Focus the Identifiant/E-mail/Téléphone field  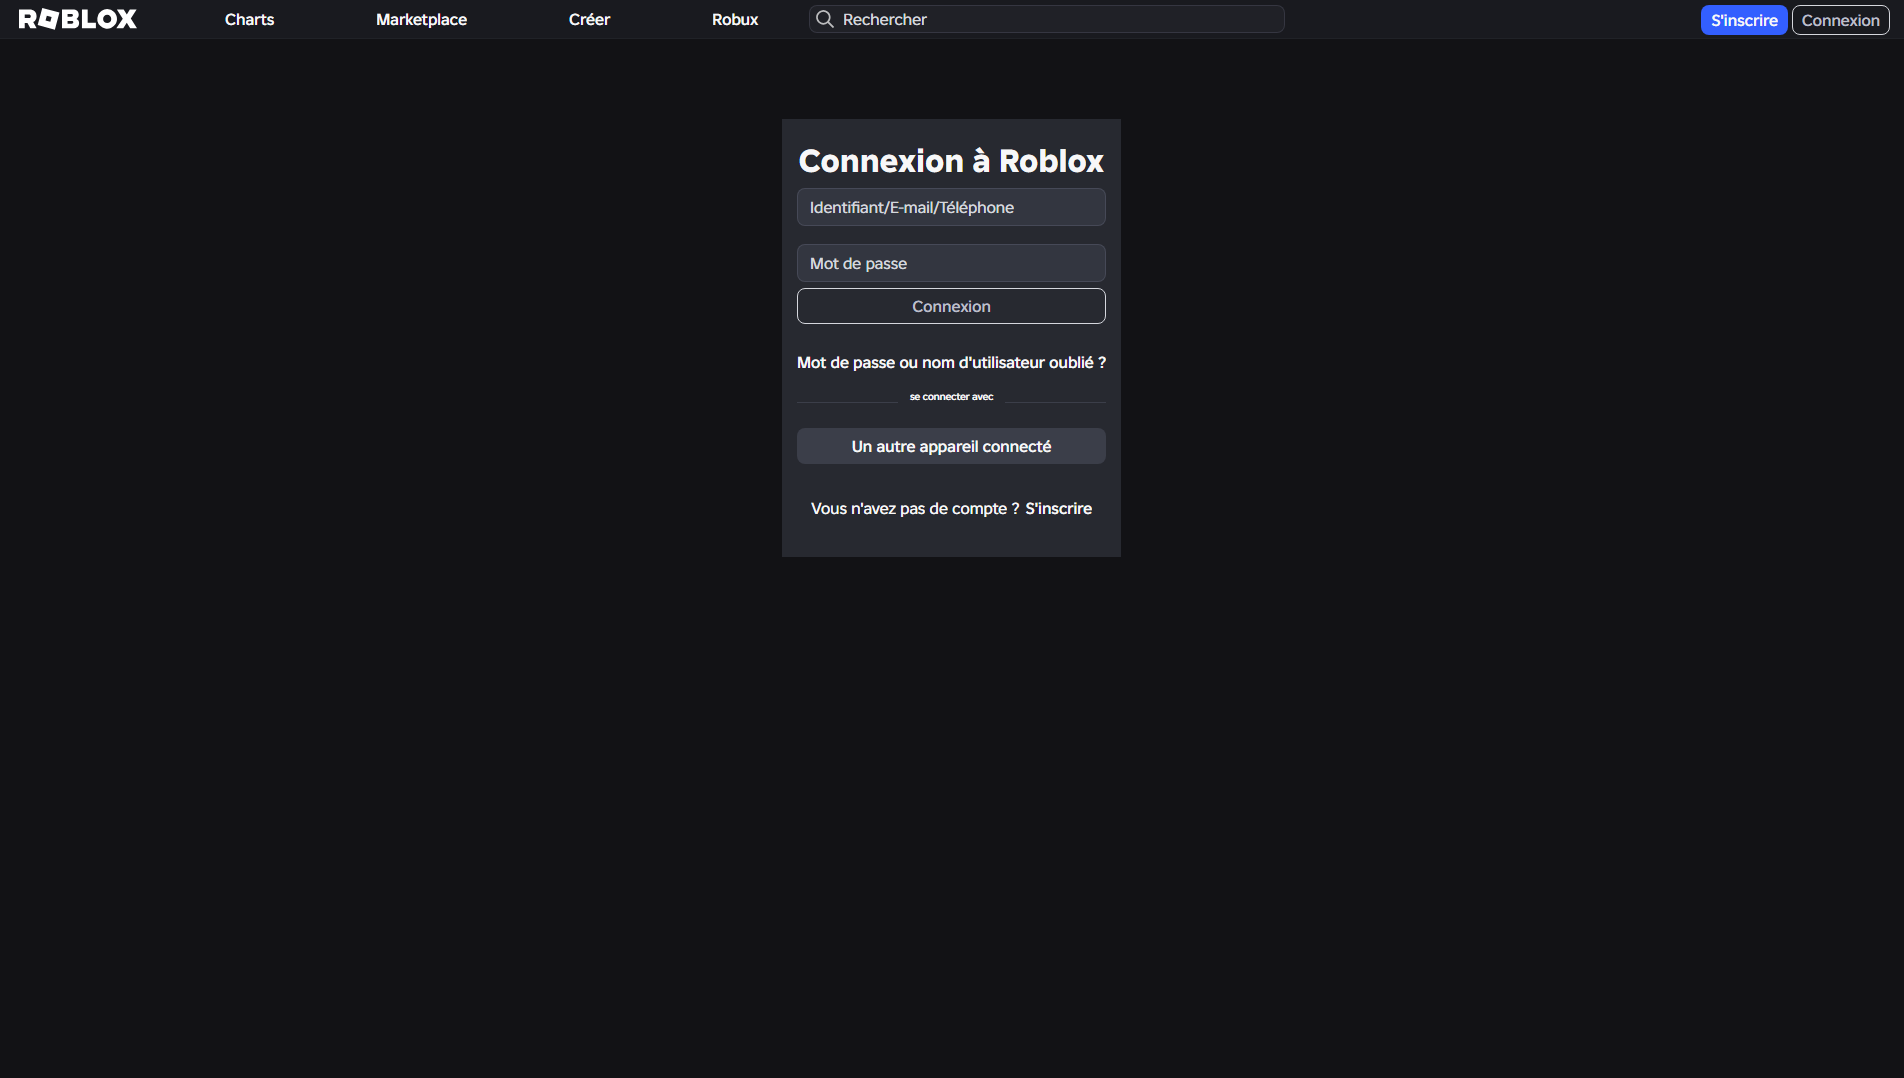[x=951, y=207]
